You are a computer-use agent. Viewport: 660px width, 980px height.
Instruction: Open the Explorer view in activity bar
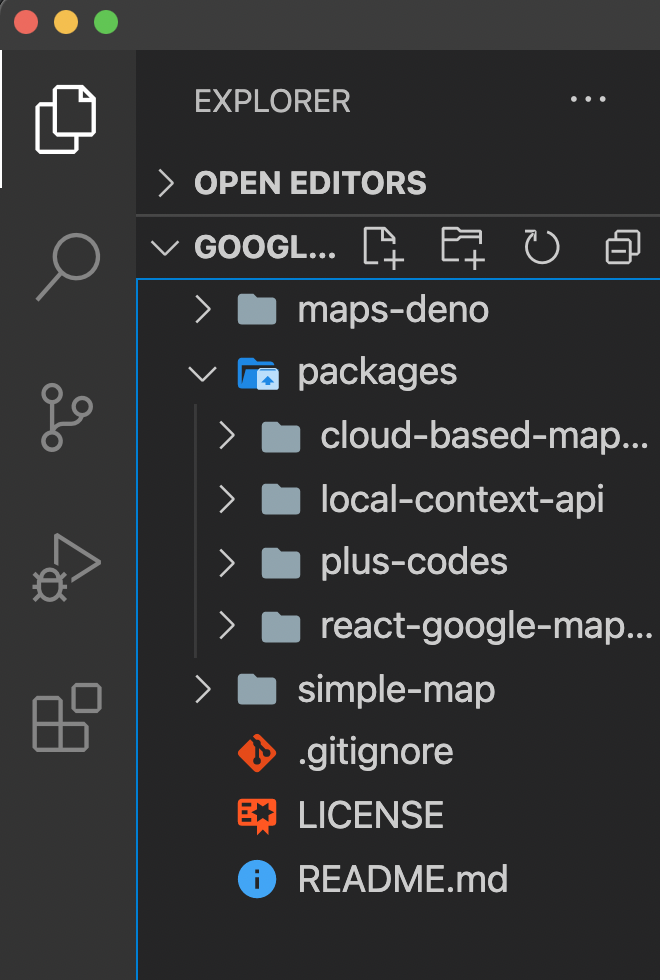point(66,119)
